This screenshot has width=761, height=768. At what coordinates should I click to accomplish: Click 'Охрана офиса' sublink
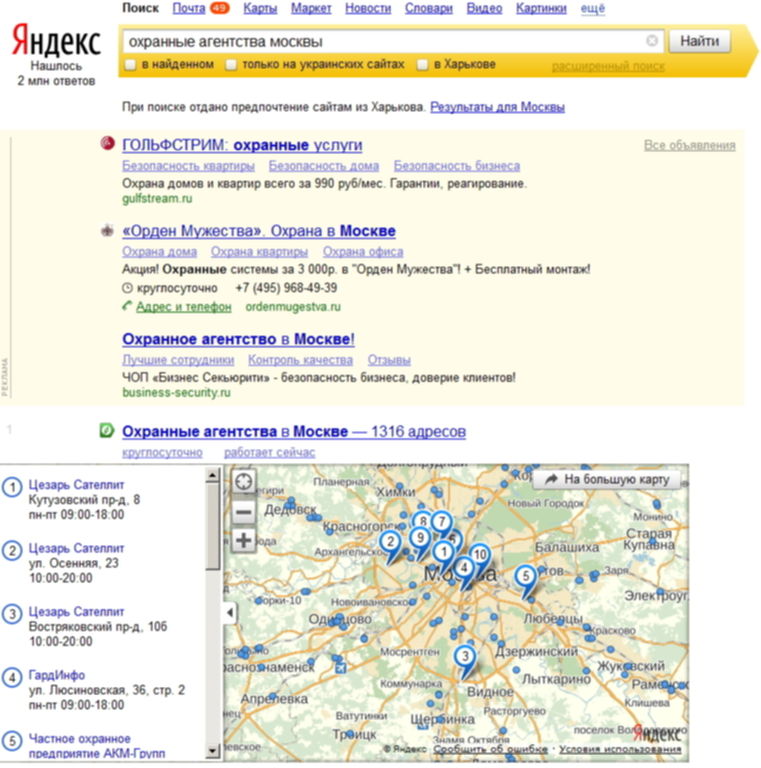[x=363, y=251]
